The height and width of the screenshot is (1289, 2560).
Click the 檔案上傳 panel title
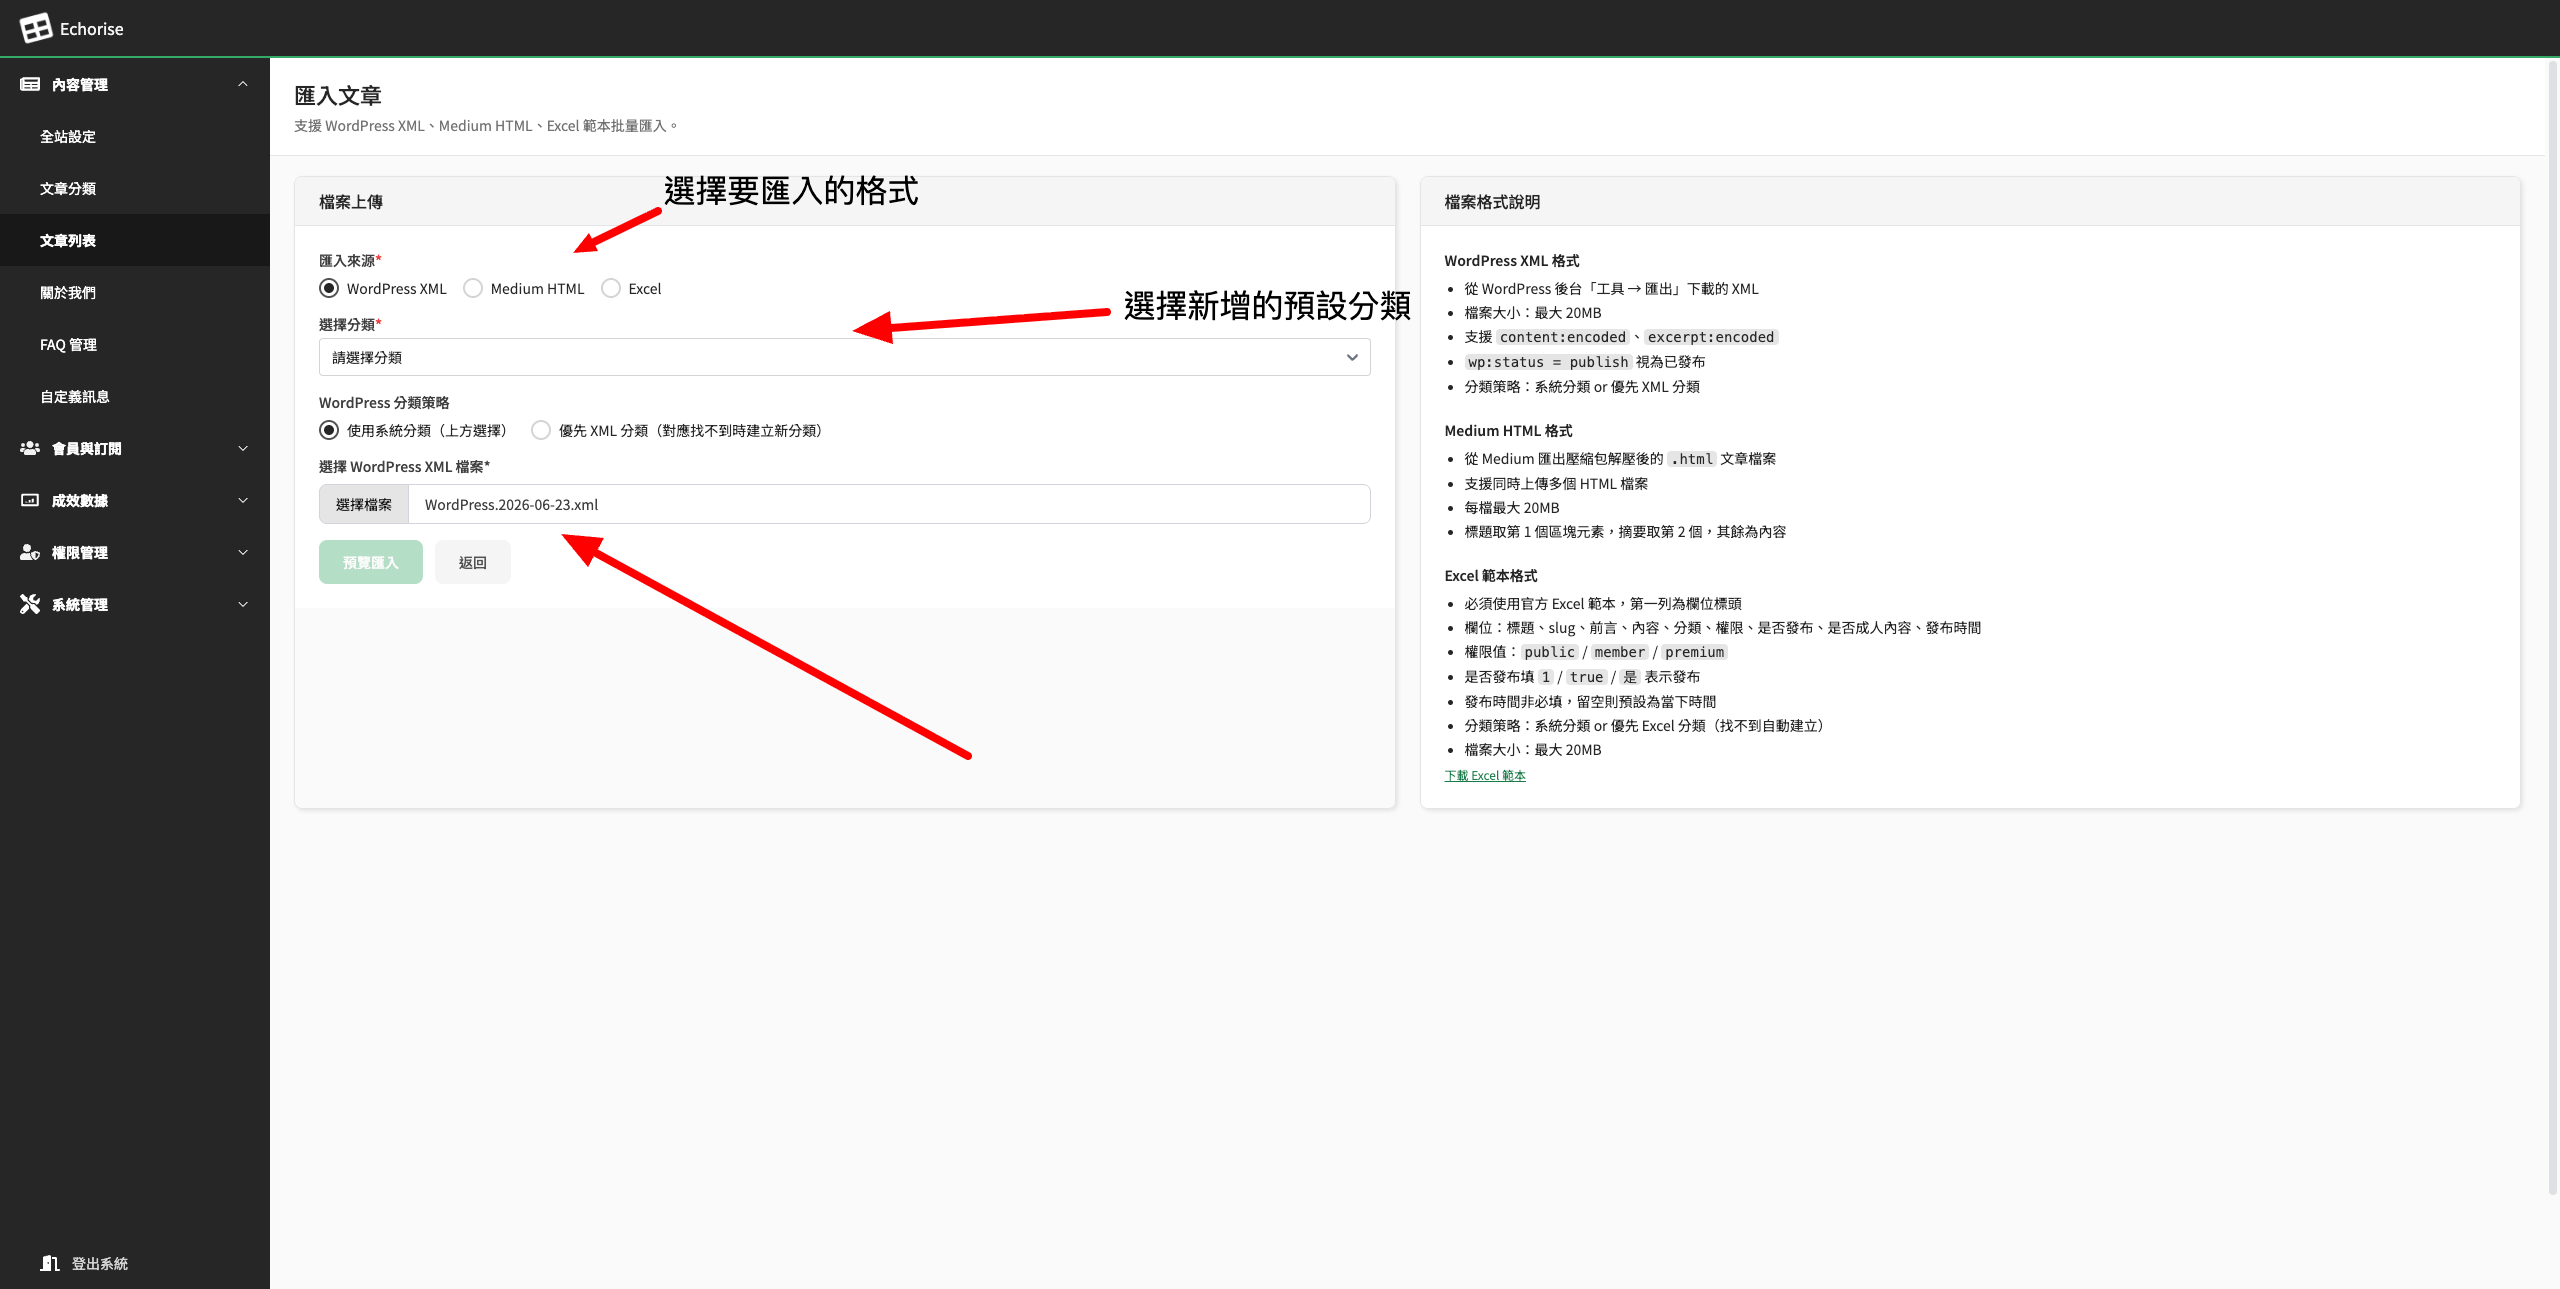(351, 202)
